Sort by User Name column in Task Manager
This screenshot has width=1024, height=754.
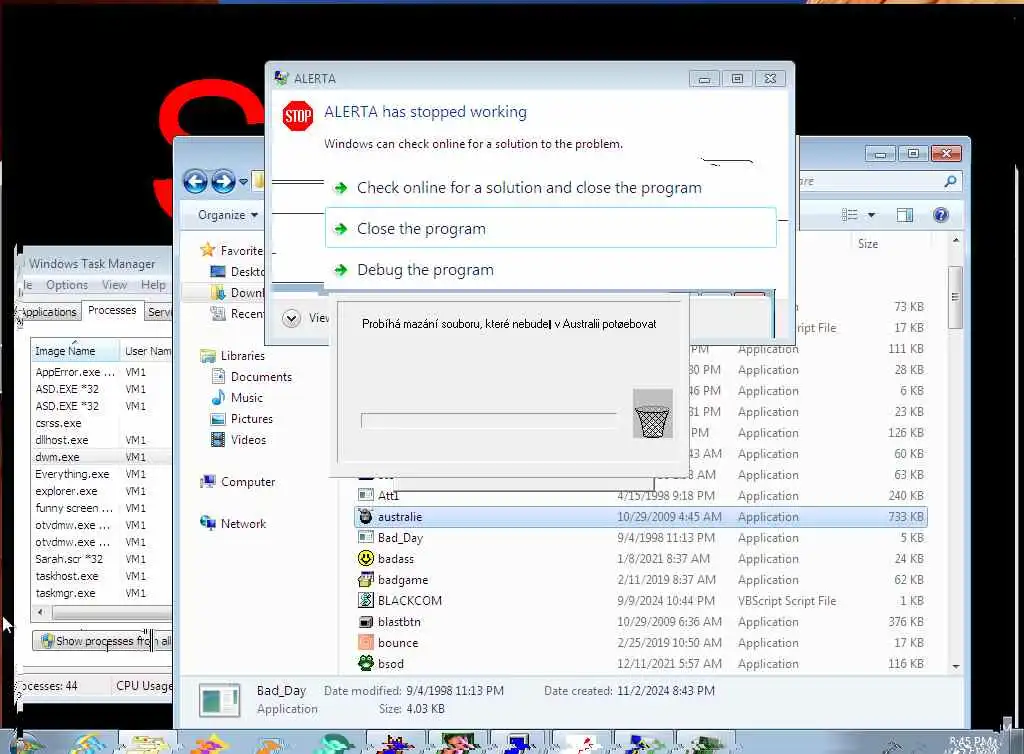(x=147, y=351)
